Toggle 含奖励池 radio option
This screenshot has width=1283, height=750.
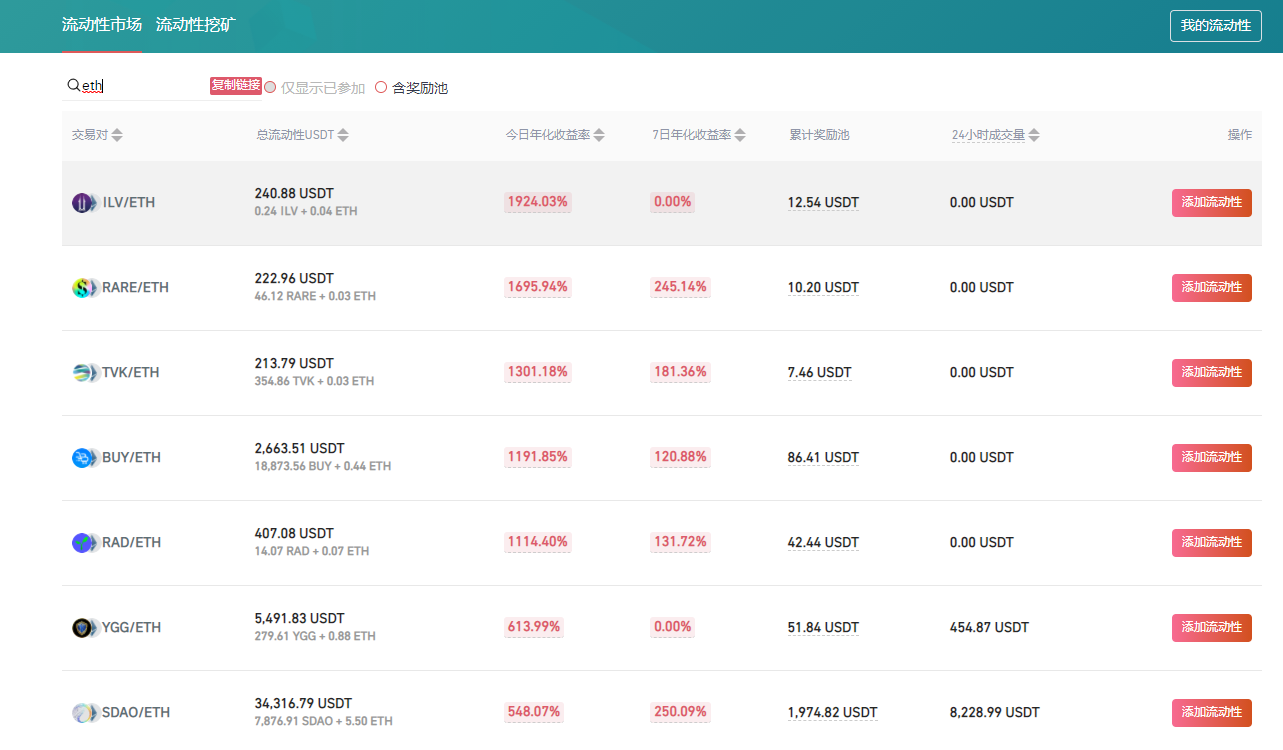[x=381, y=87]
